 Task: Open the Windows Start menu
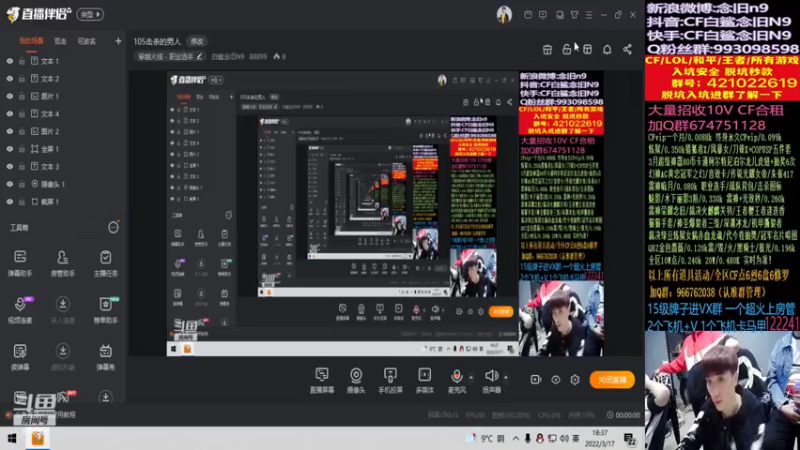pos(12,438)
